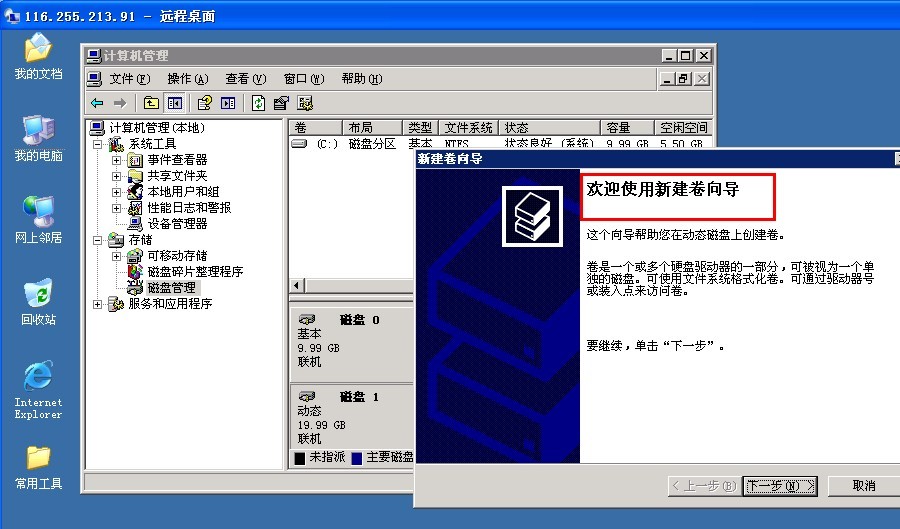Screen dimensions: 900x529
Task: Expand the 事件查看器 tree node
Action: (116, 160)
